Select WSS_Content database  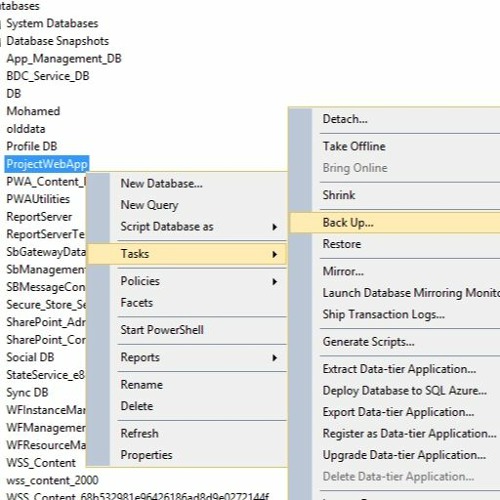(x=41, y=463)
